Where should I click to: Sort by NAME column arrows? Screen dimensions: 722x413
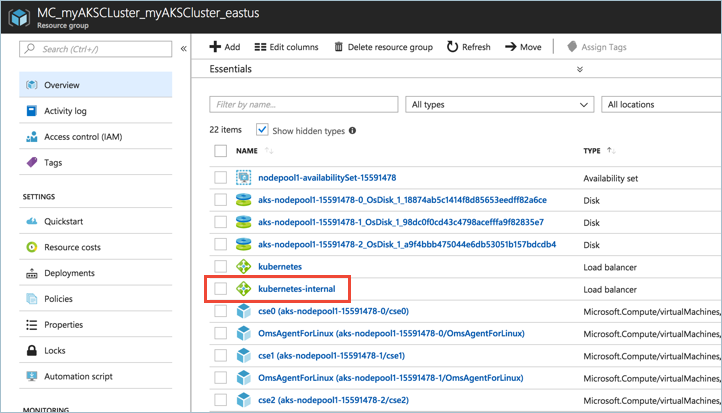coord(269,151)
